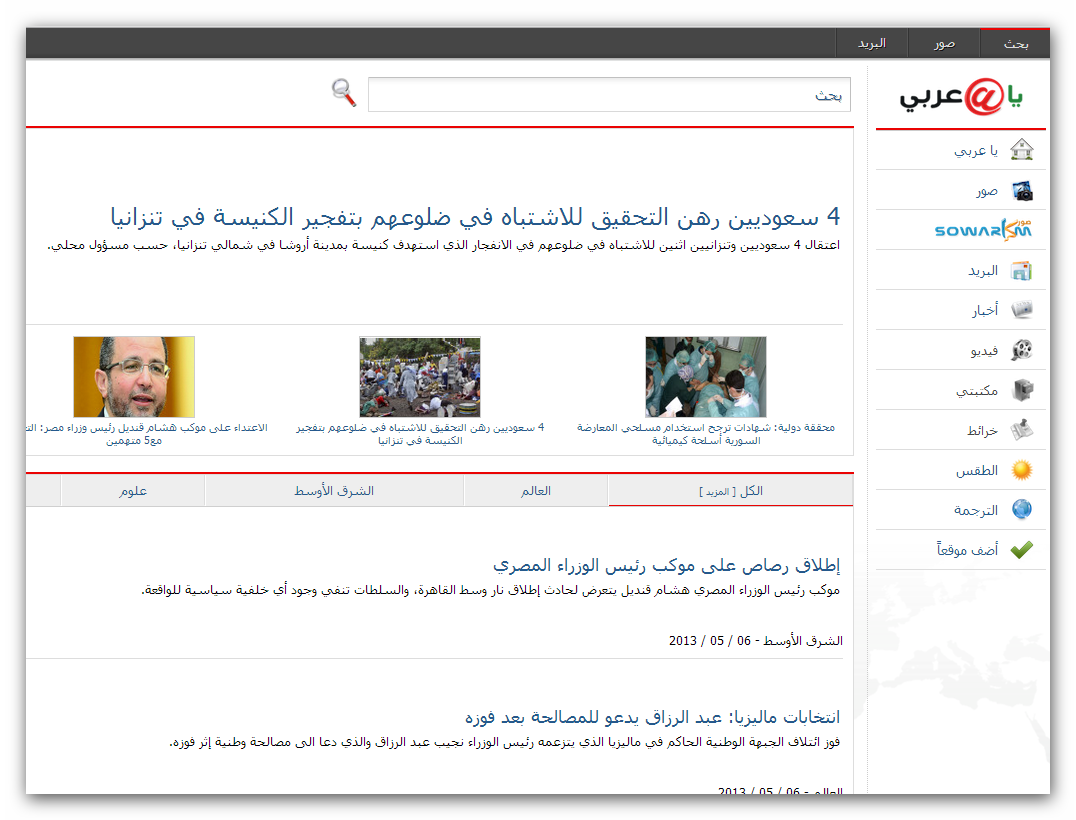Viewport: 1076px width, 820px height.
Task: Open the news newspaper icon
Action: tap(1021, 310)
